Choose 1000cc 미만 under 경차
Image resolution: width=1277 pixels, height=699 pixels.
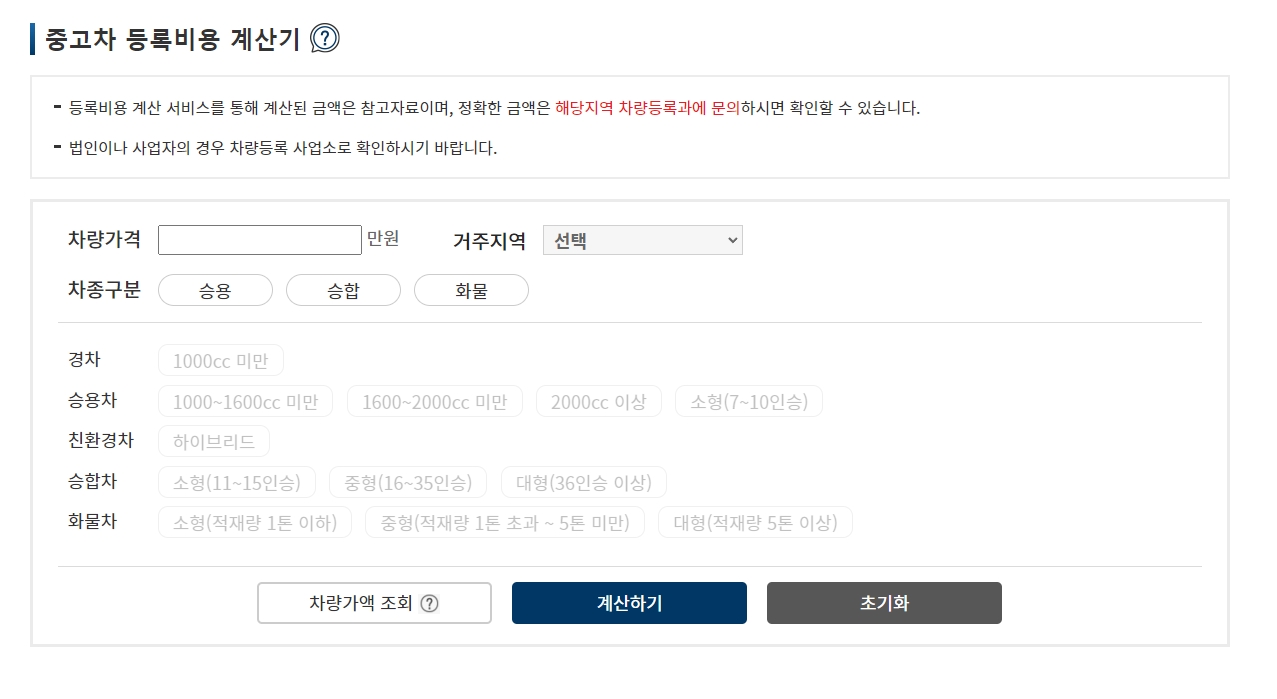coord(221,360)
